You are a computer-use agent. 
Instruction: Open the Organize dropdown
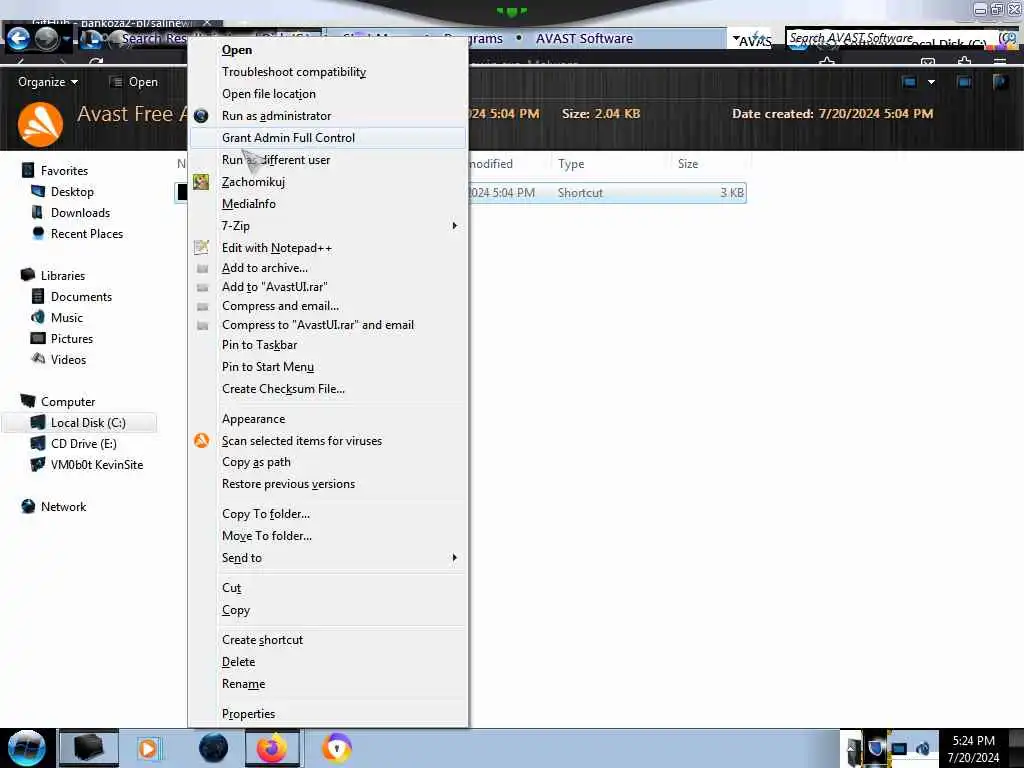(48, 82)
